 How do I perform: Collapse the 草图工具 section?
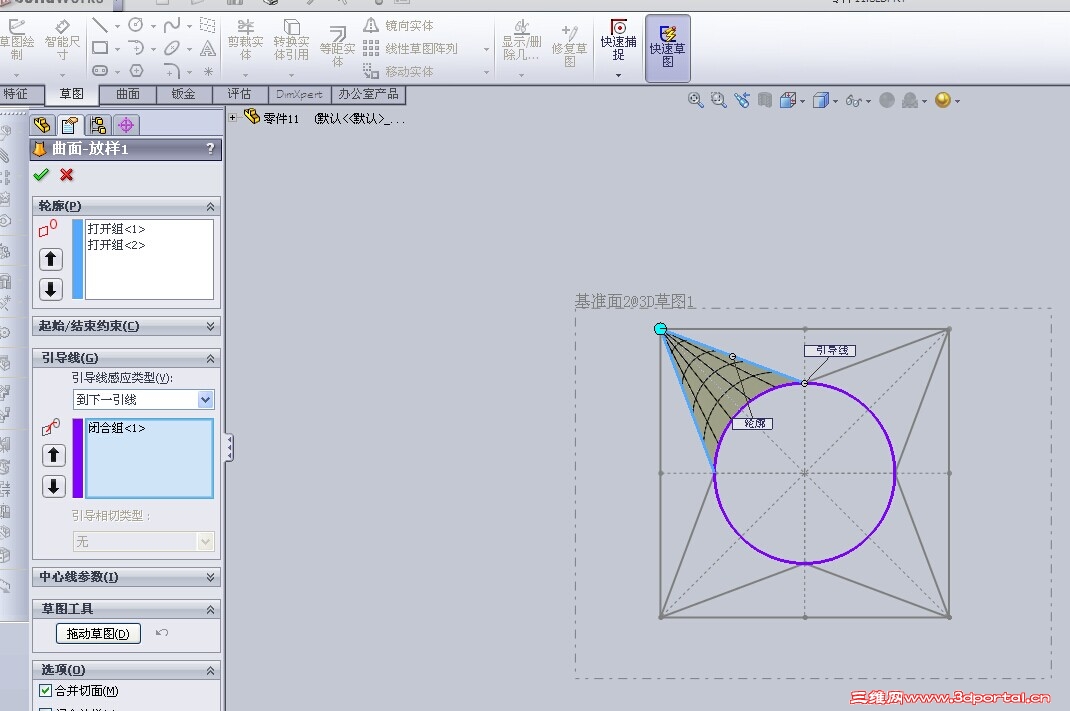click(x=210, y=609)
